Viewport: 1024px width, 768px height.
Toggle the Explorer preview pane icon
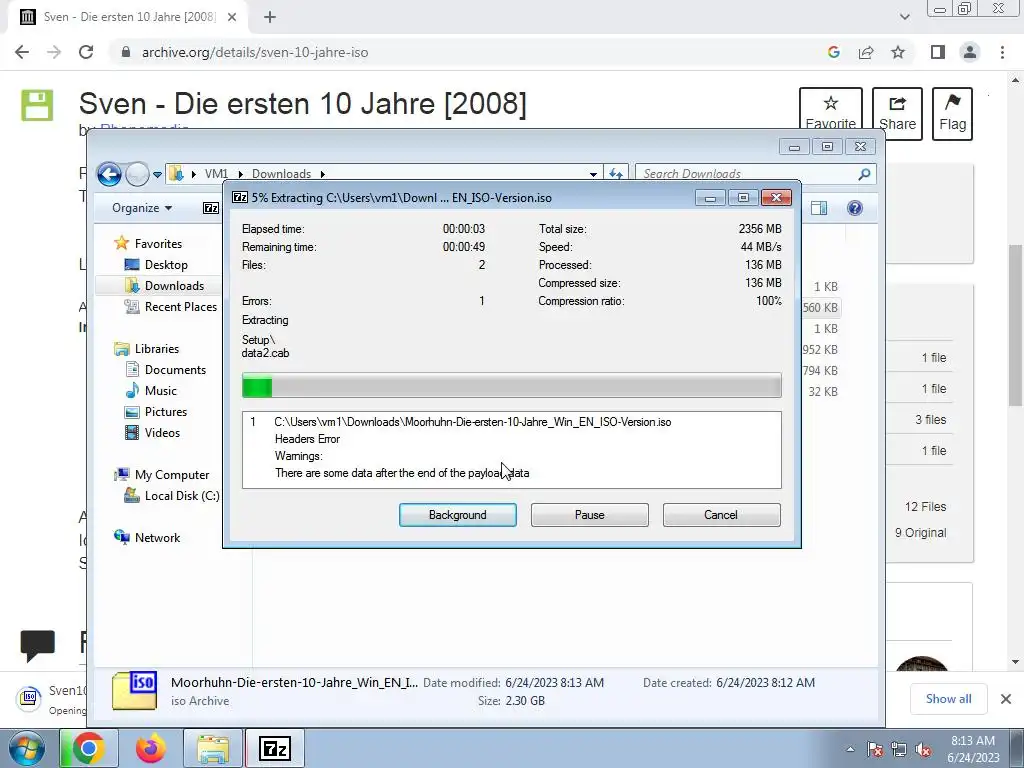818,208
